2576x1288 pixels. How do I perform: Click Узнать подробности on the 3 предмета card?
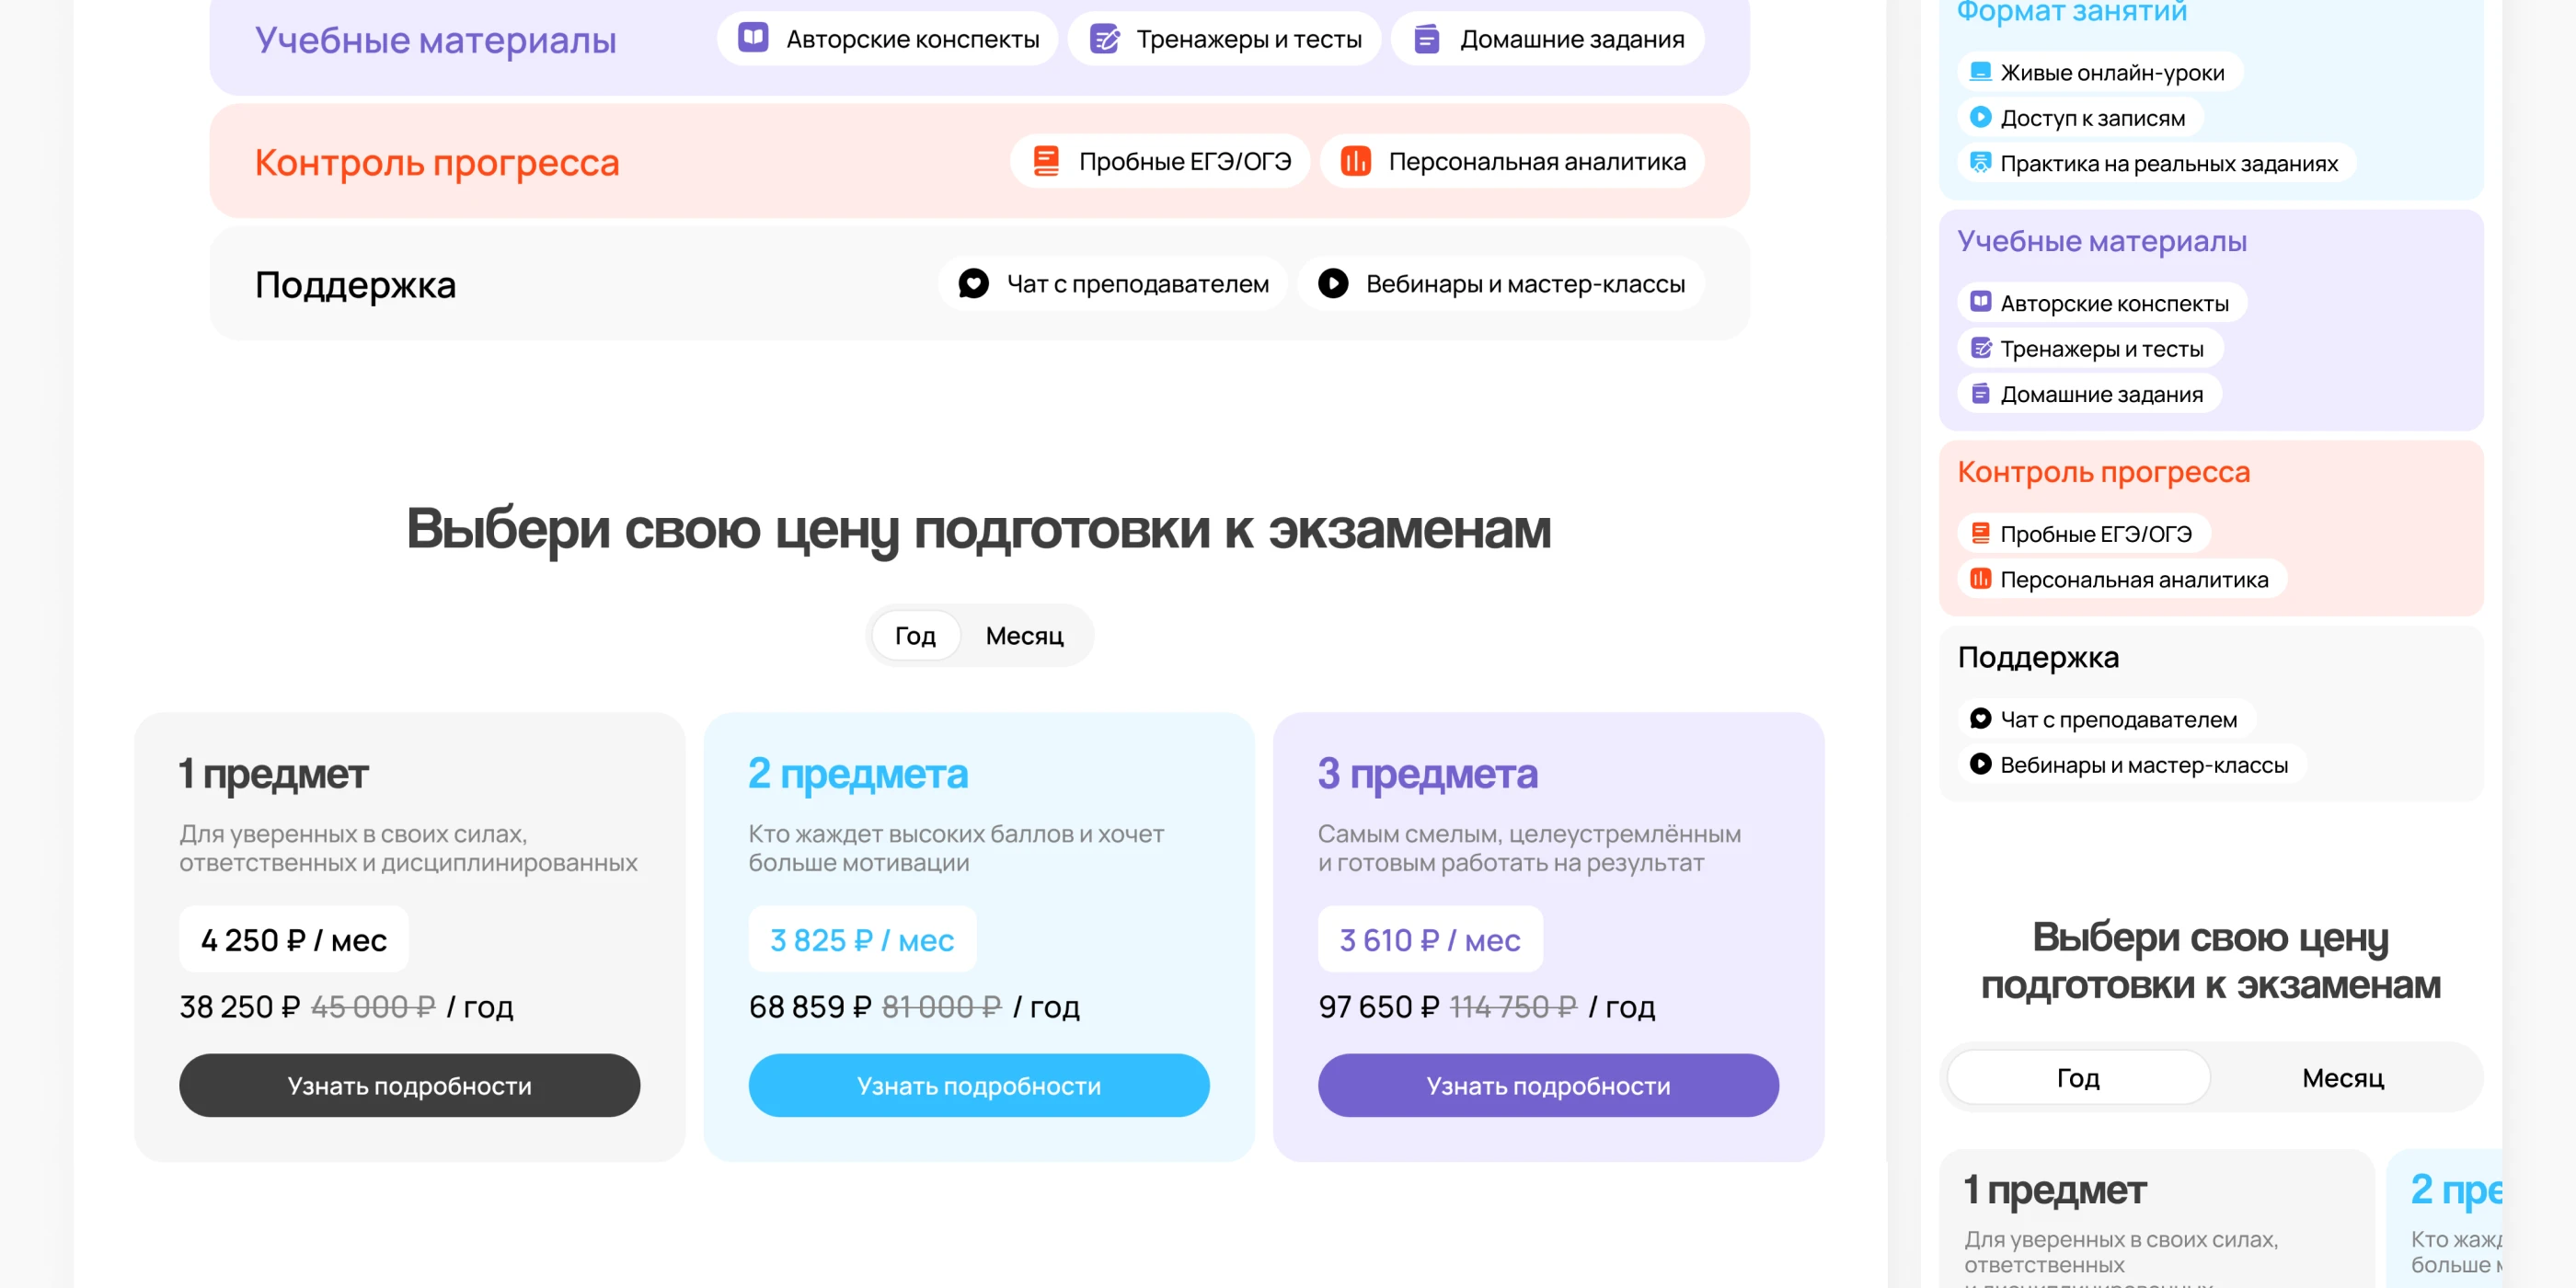[x=1547, y=1085]
